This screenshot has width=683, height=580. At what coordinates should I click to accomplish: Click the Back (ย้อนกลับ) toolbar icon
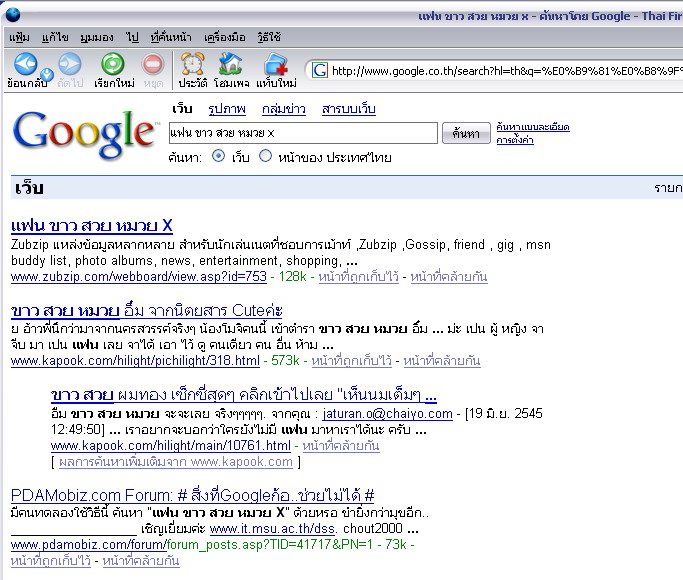(25, 64)
